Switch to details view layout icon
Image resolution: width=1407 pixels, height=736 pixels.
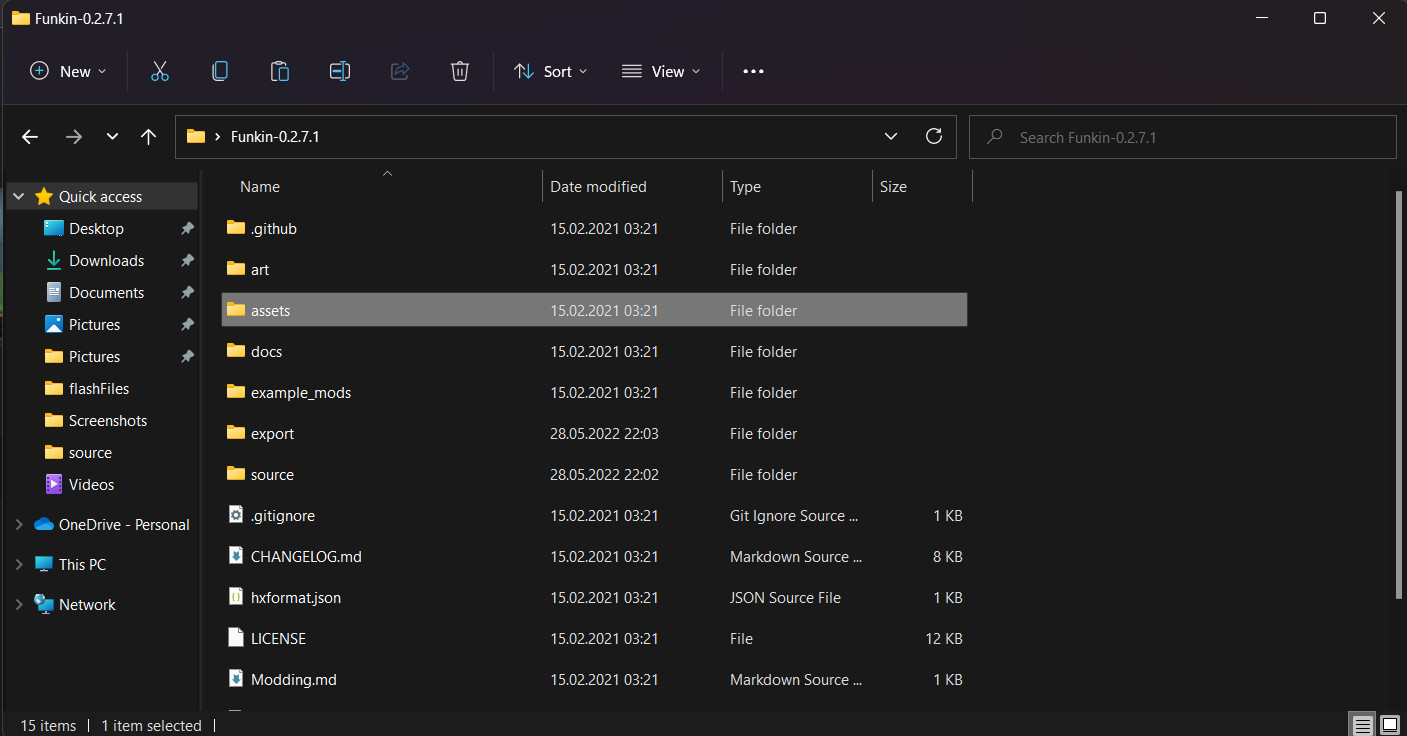point(1362,724)
